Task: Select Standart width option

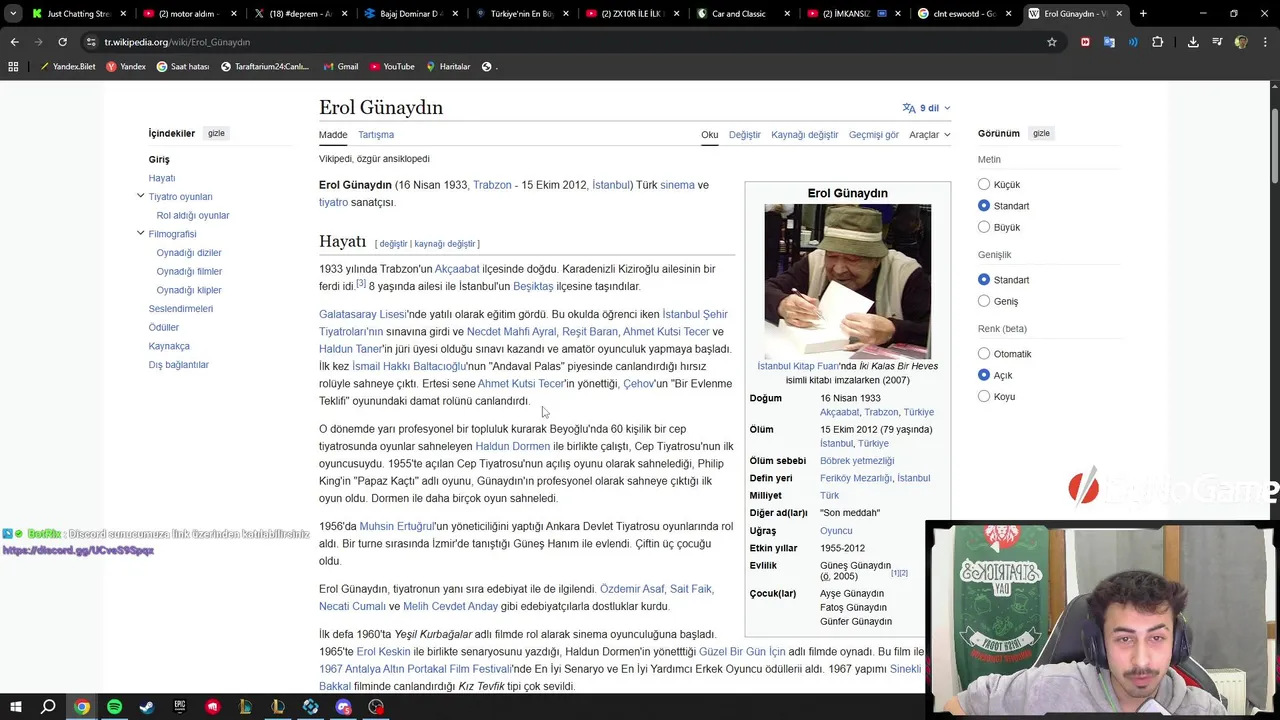Action: click(984, 280)
